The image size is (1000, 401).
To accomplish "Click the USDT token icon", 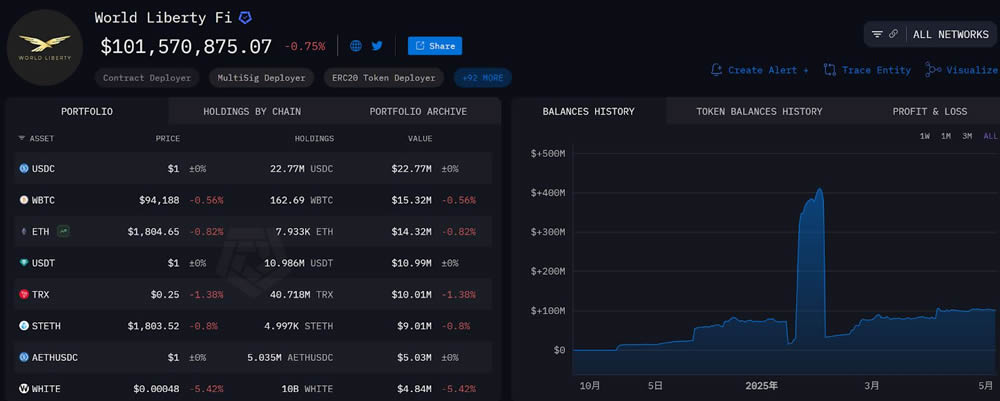I will 24,262.
